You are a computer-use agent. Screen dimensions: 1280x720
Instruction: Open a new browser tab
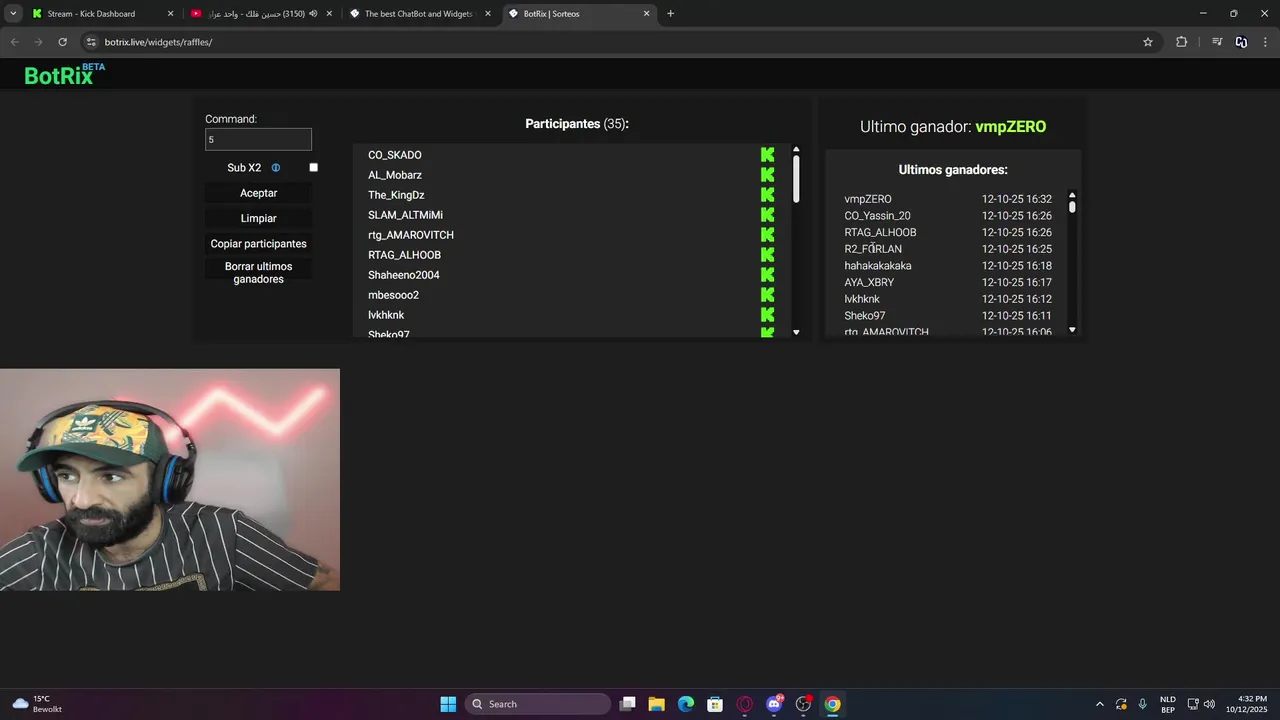pyautogui.click(x=670, y=14)
